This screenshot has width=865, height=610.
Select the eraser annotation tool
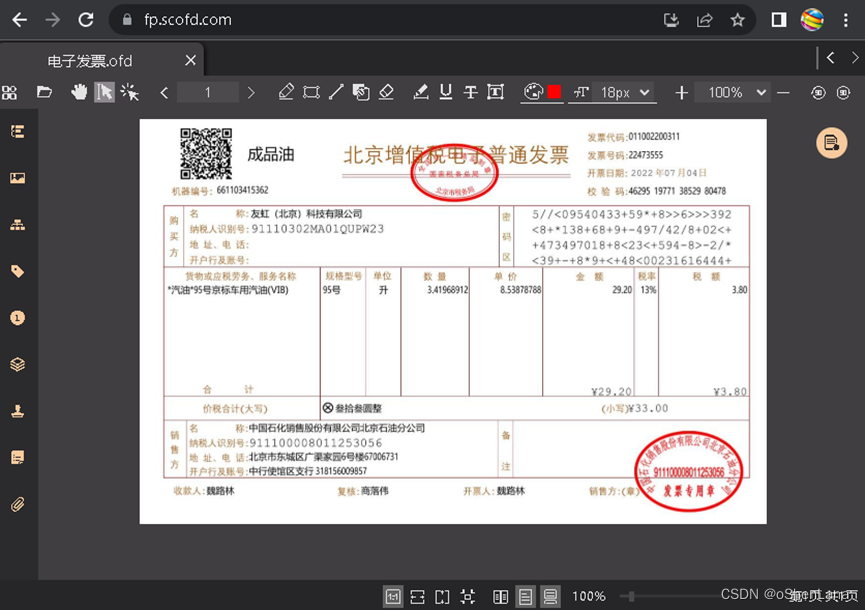(x=388, y=92)
